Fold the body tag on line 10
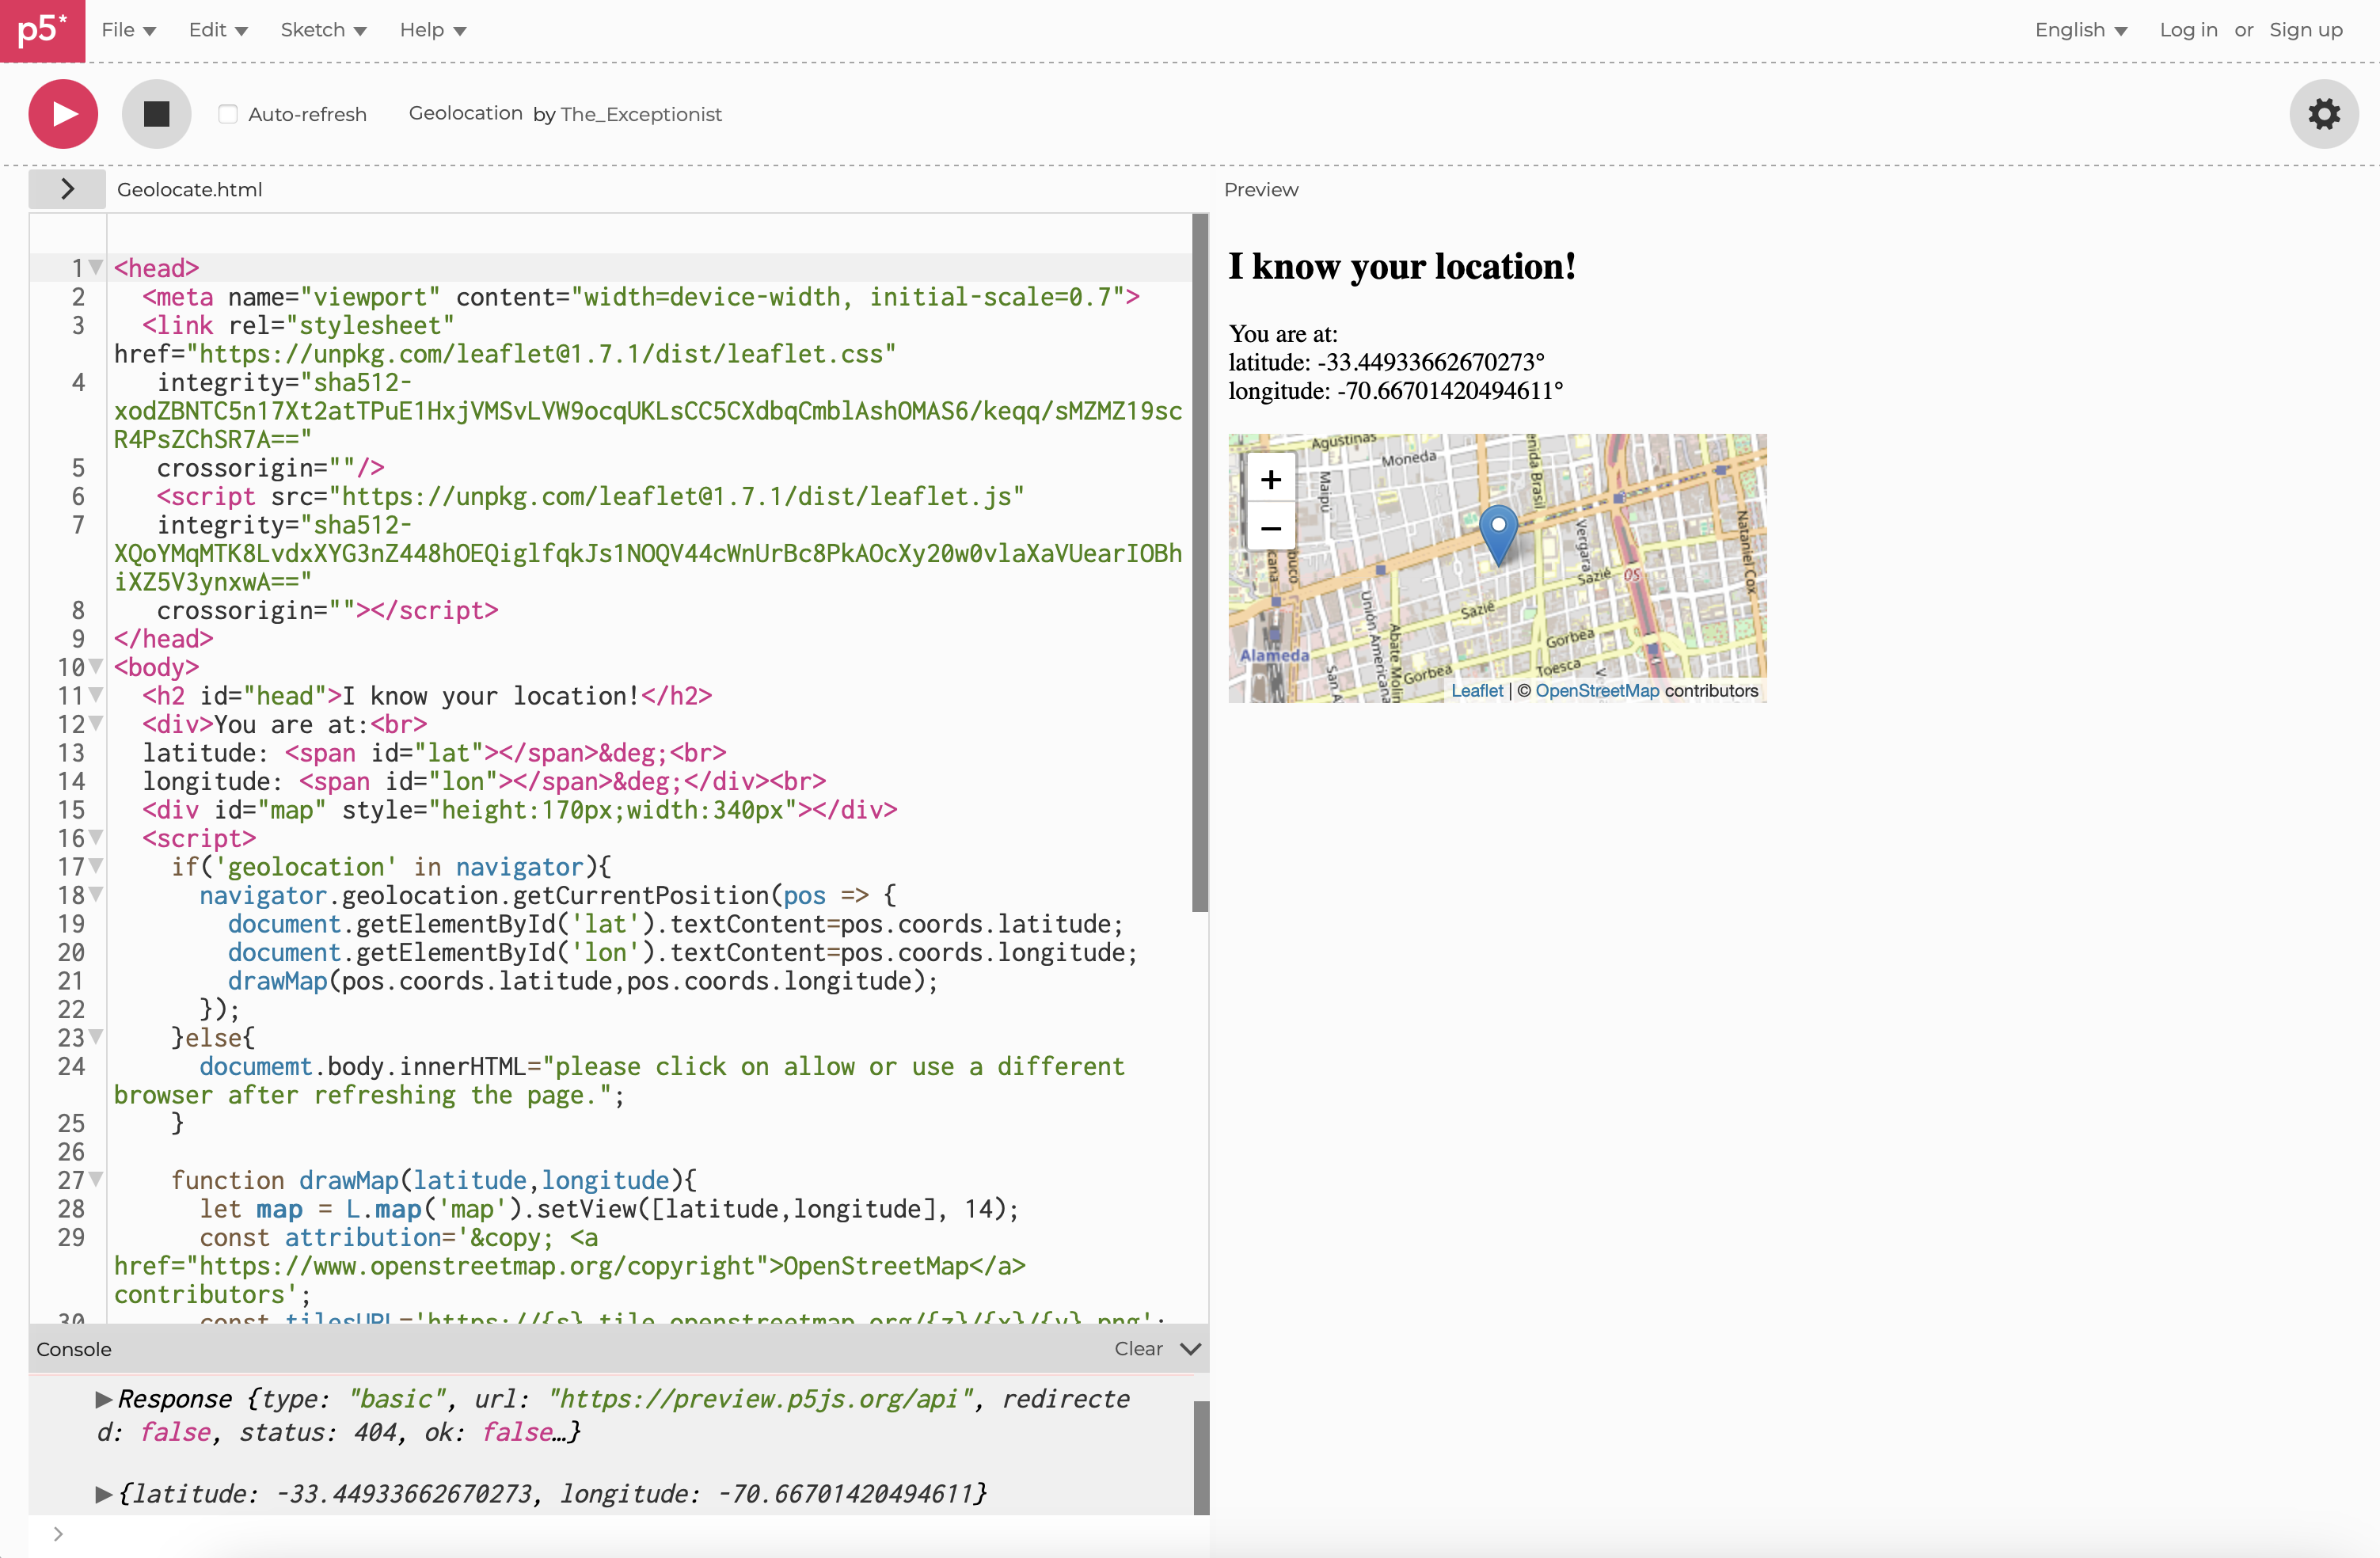This screenshot has width=2380, height=1558. (95, 666)
